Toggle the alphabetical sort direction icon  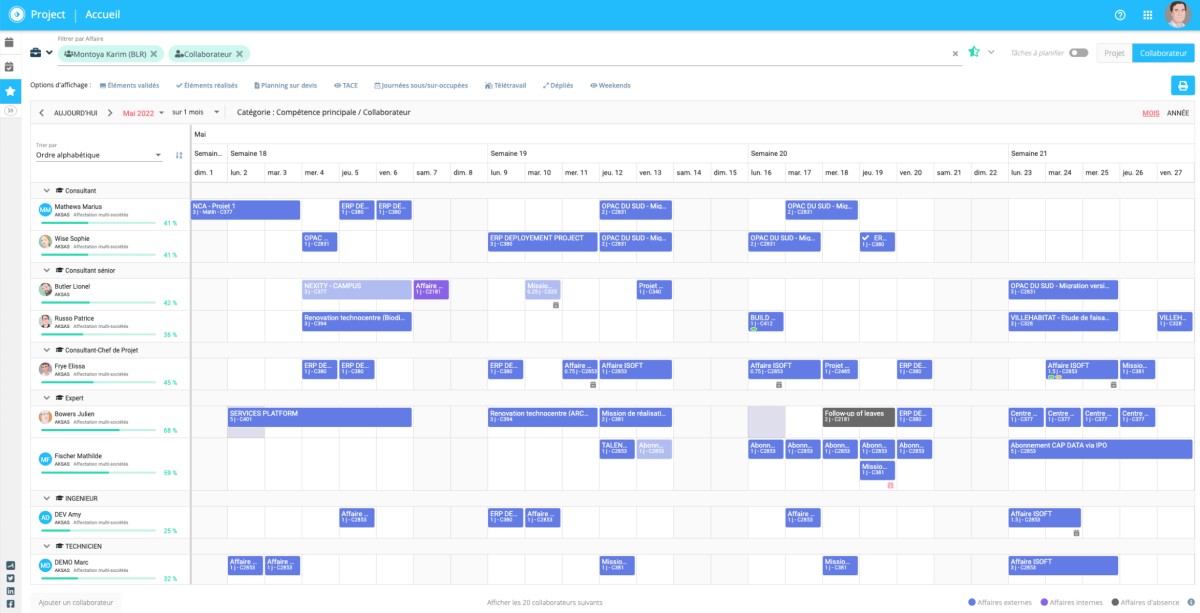coord(179,155)
